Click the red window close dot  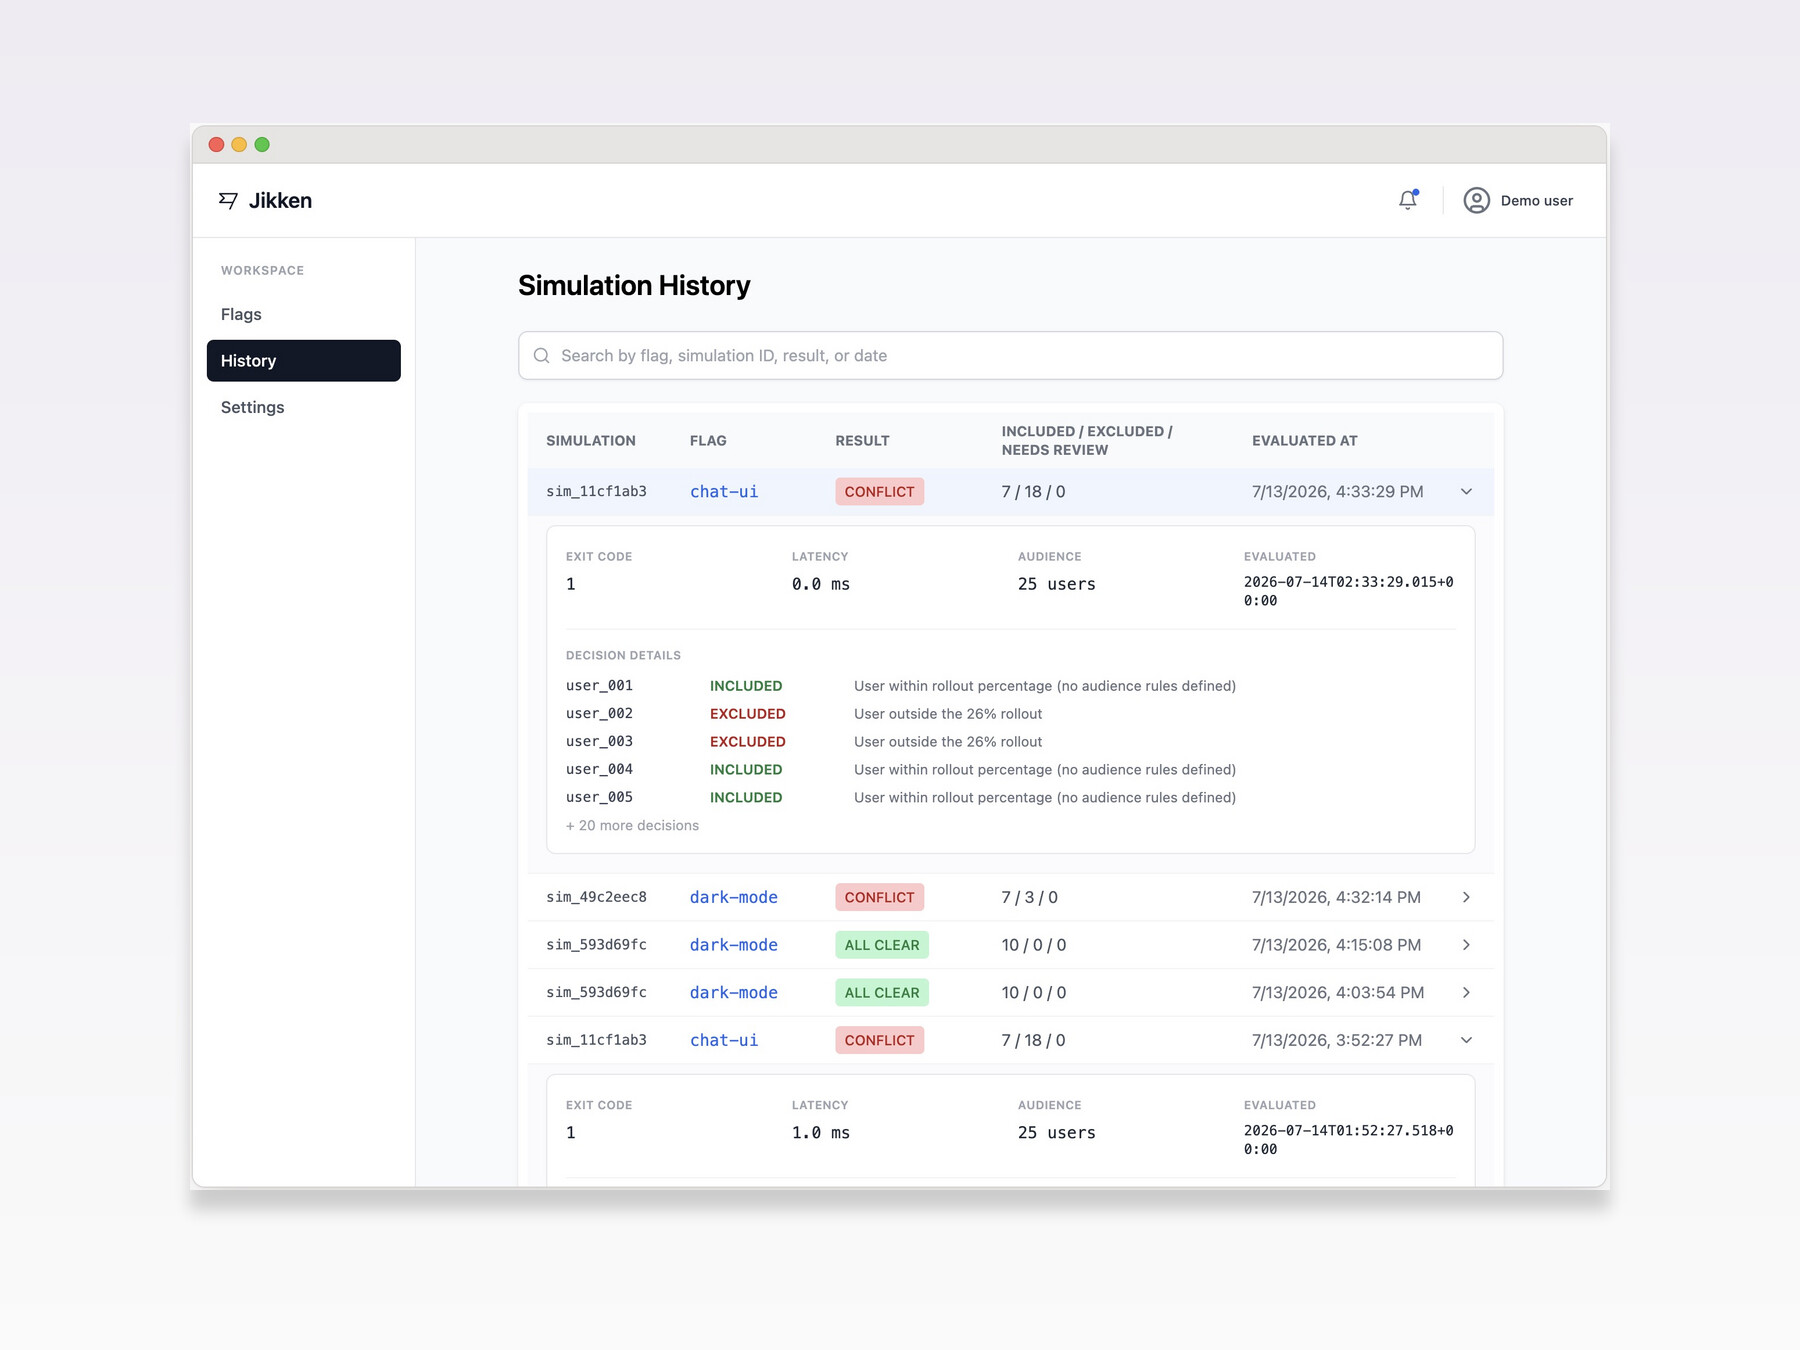click(216, 144)
